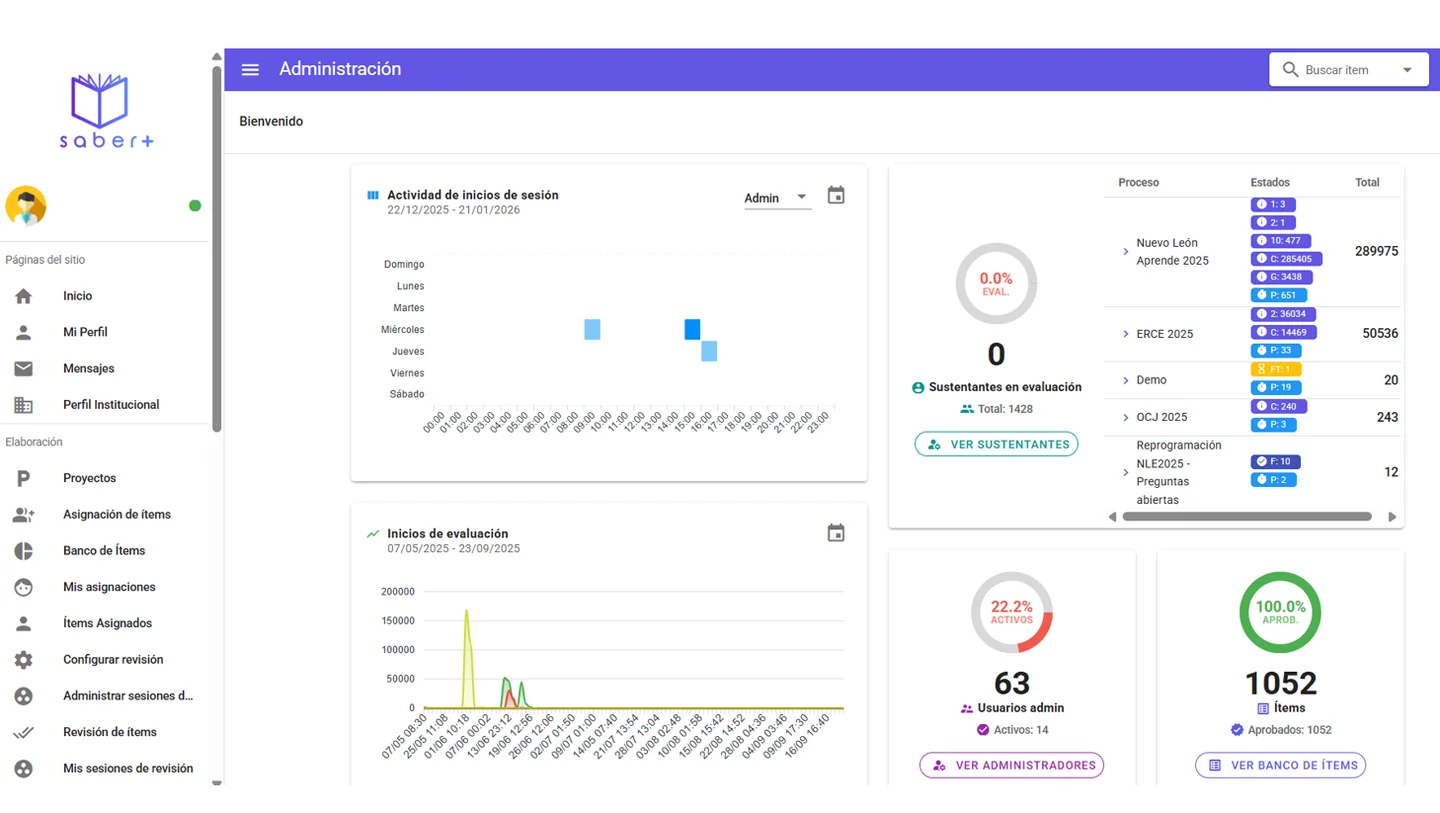Click the Perfil Institucional building icon
This screenshot has height=813, width=1440.
tap(23, 405)
